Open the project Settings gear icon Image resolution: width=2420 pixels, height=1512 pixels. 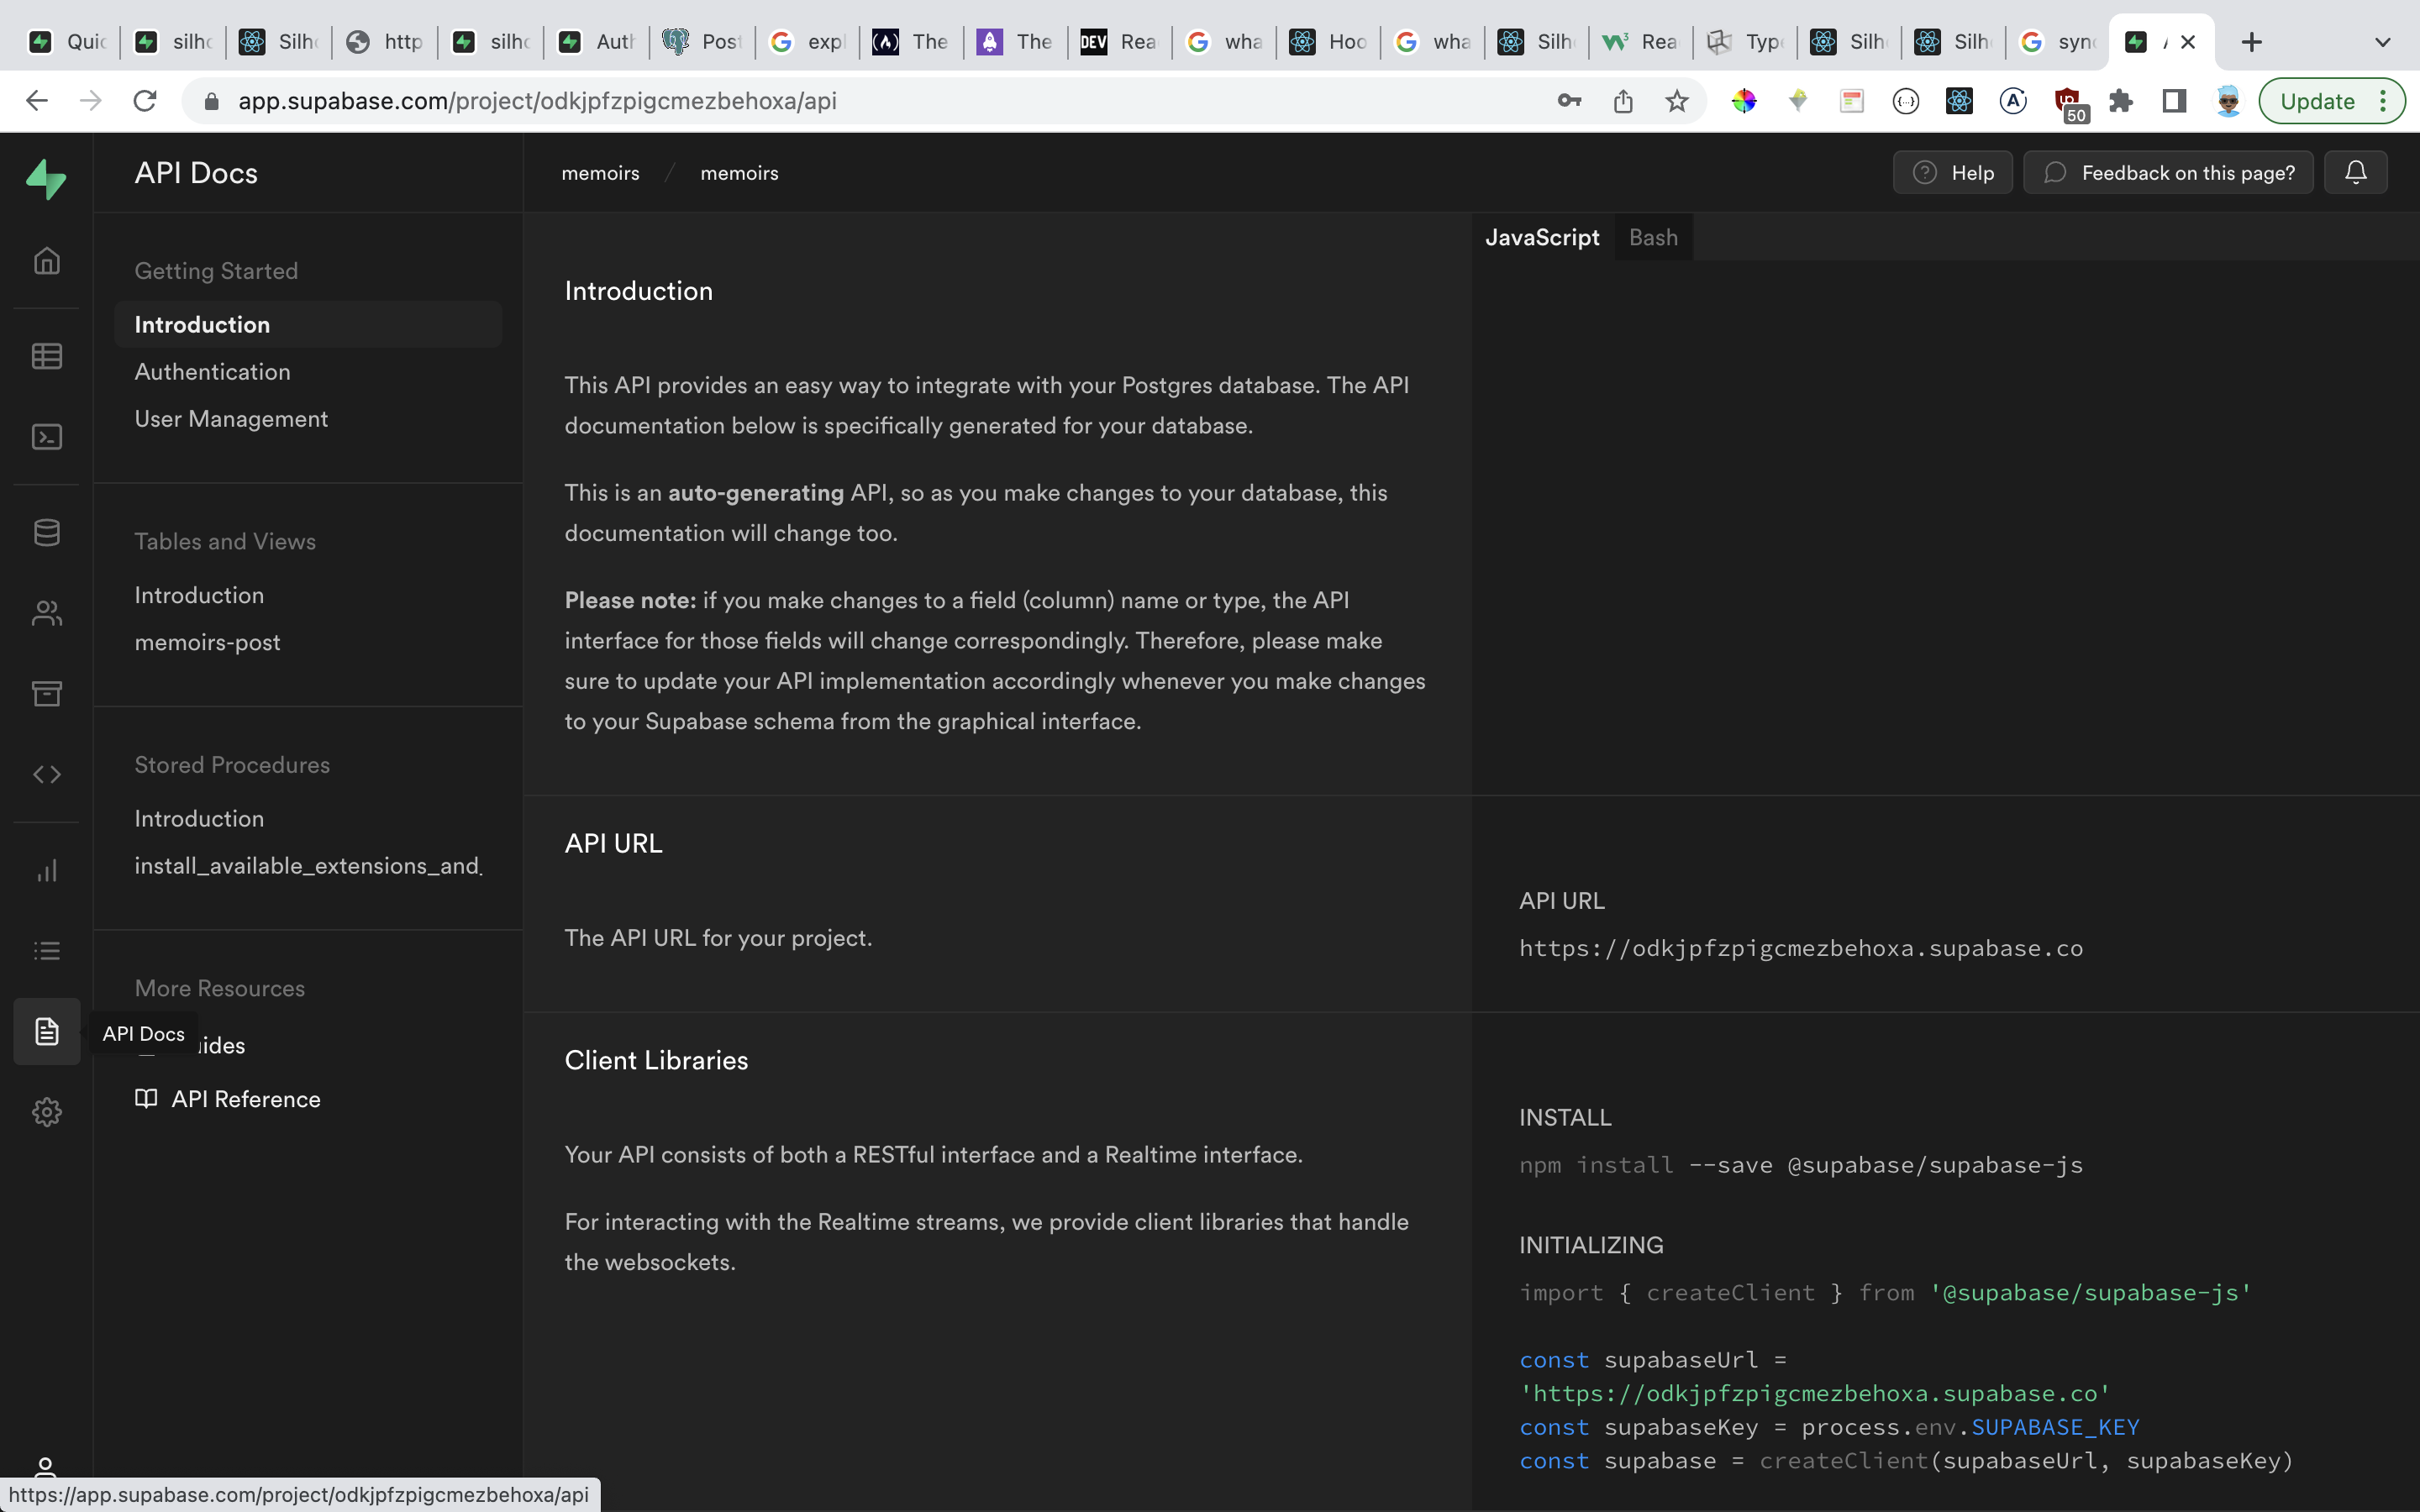[47, 1112]
